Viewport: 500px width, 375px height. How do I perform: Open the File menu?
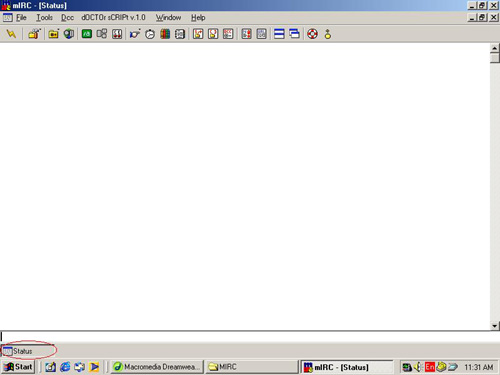(x=21, y=18)
